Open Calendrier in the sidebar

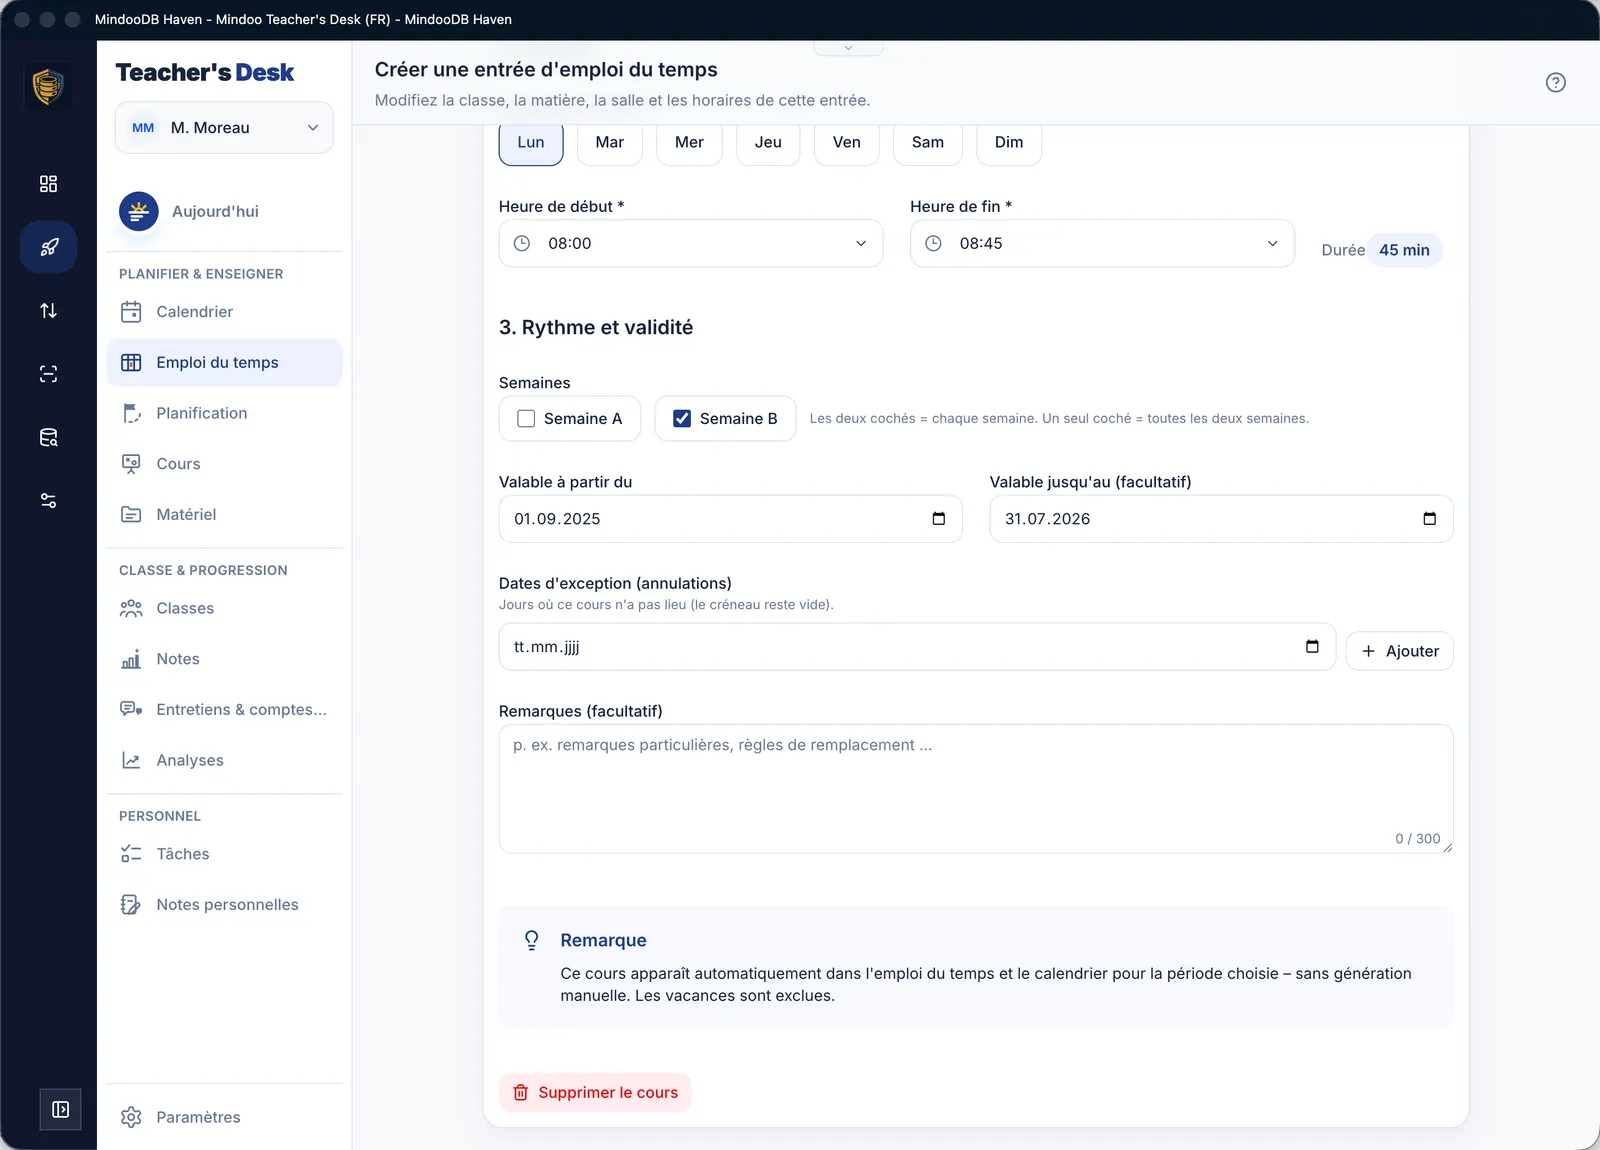click(224, 312)
